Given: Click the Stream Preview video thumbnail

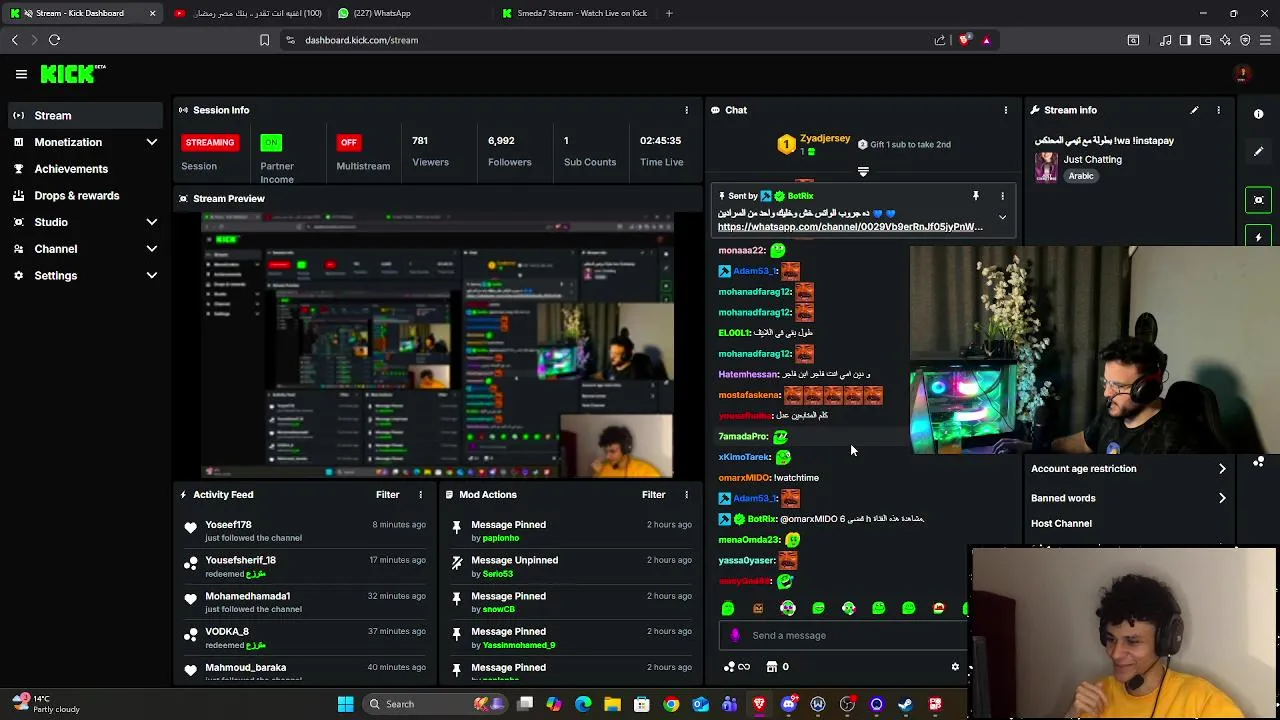Looking at the screenshot, I should (438, 345).
